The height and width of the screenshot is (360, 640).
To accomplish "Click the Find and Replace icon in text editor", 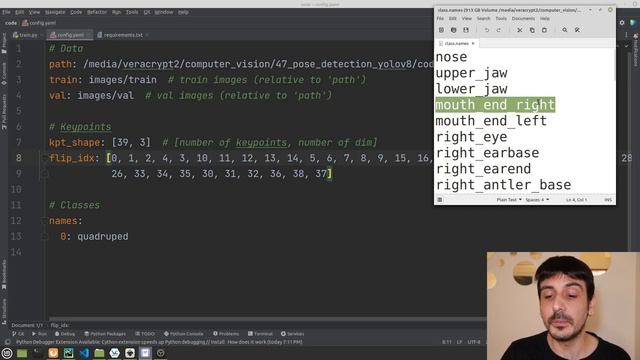I will click(x=577, y=30).
